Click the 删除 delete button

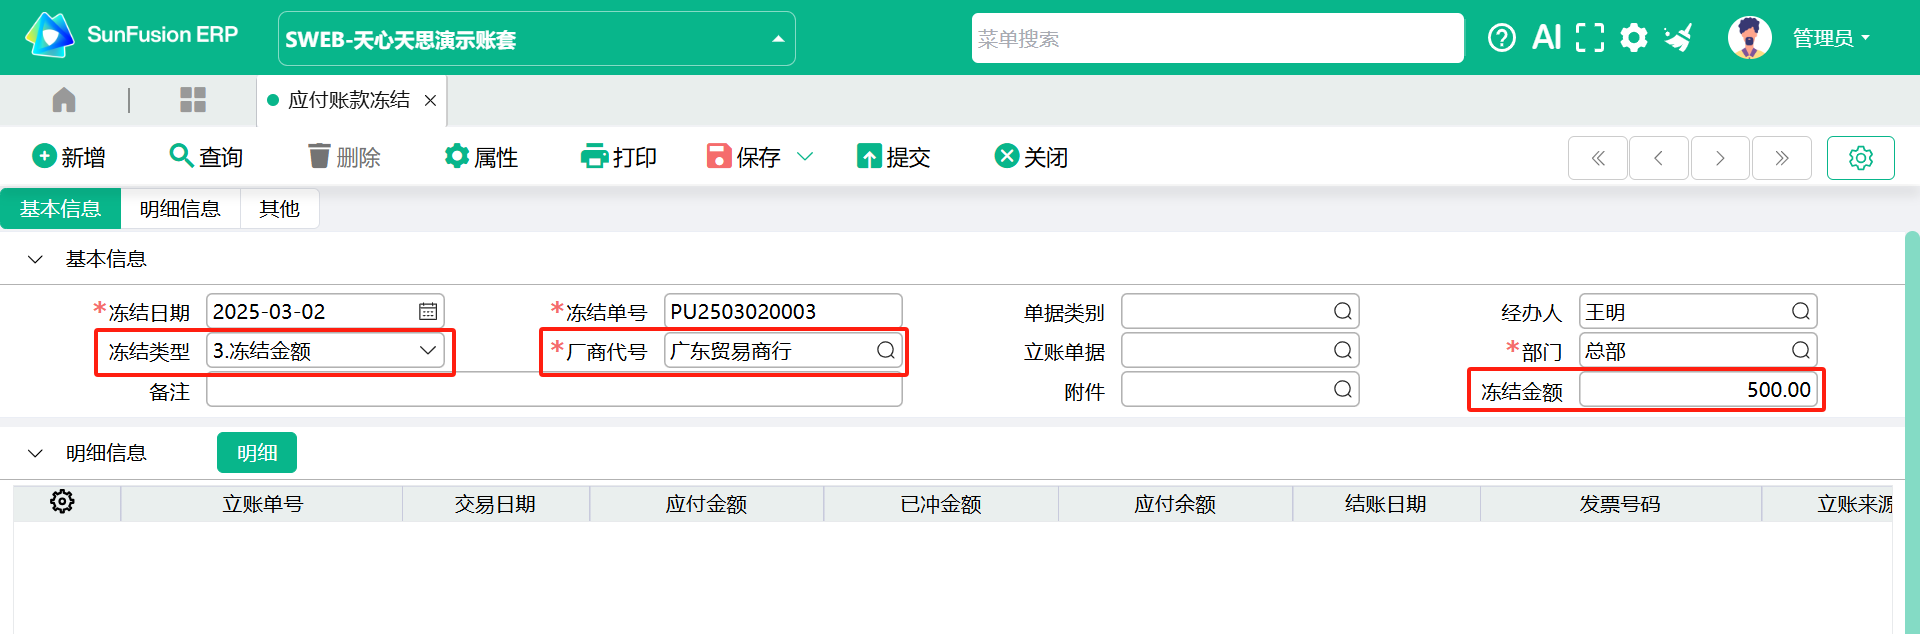344,157
